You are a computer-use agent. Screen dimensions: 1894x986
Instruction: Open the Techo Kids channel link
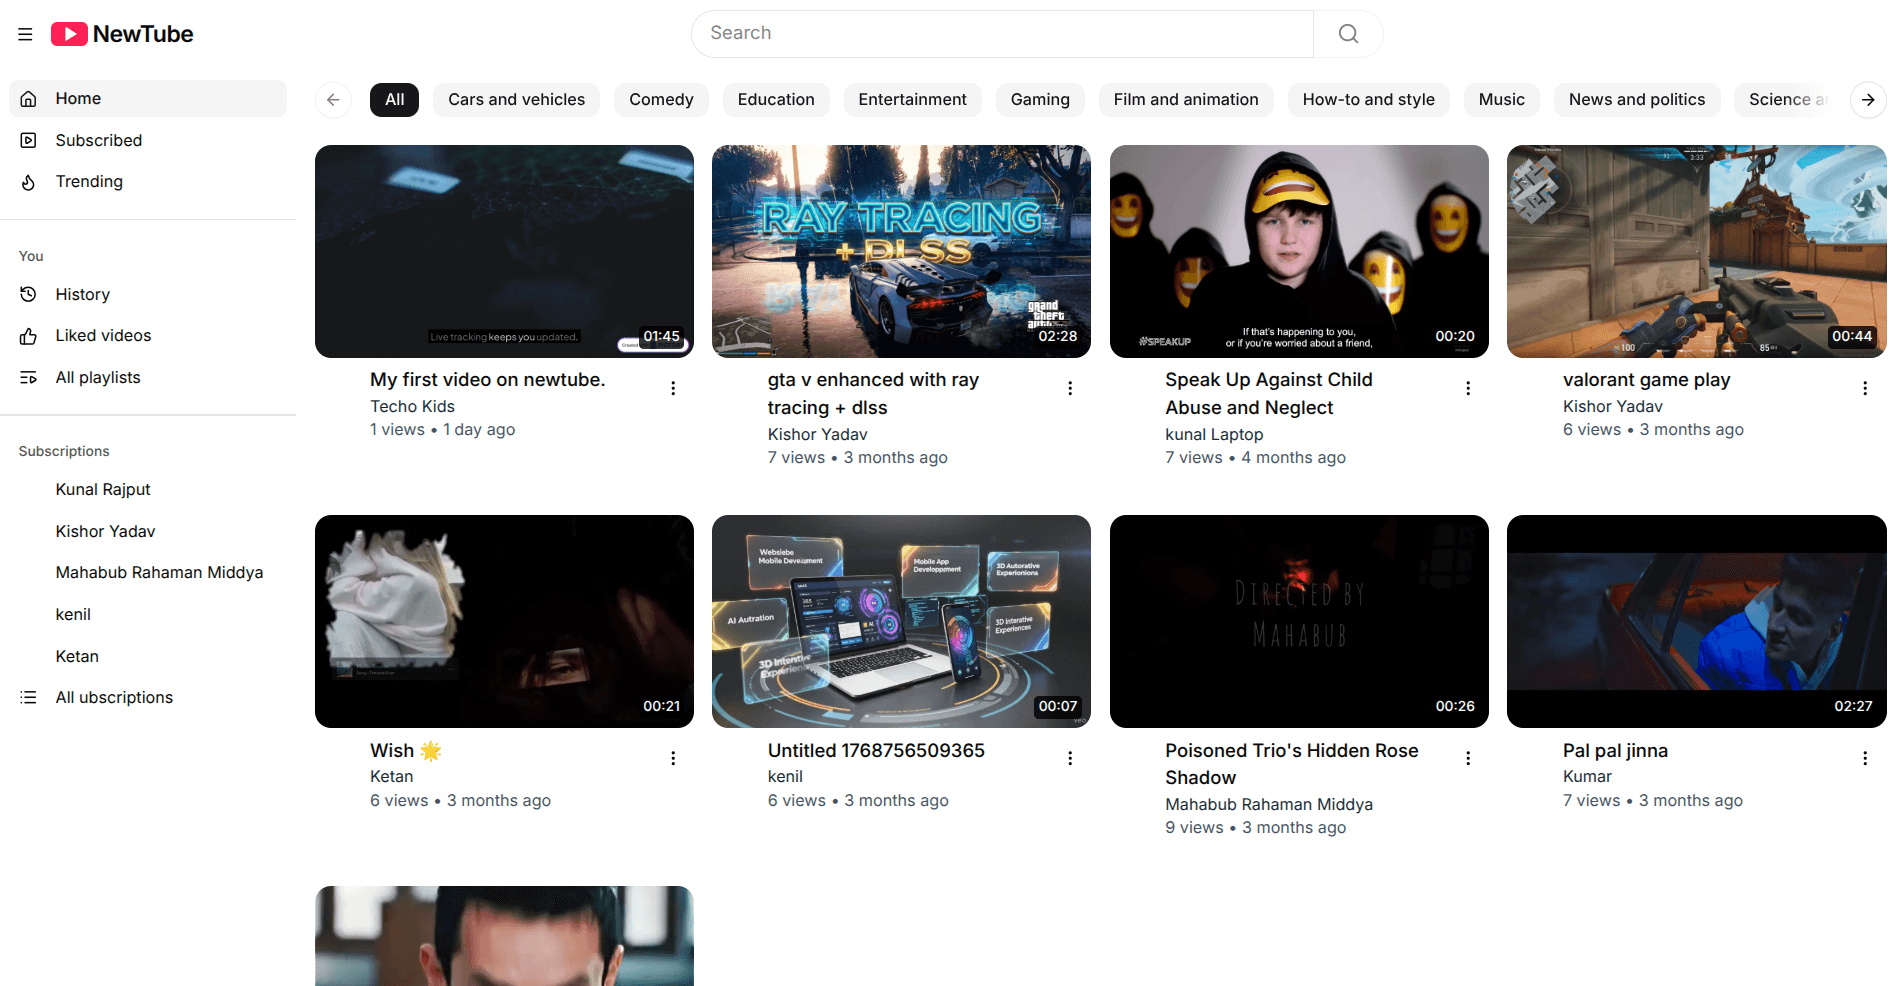[x=412, y=406]
